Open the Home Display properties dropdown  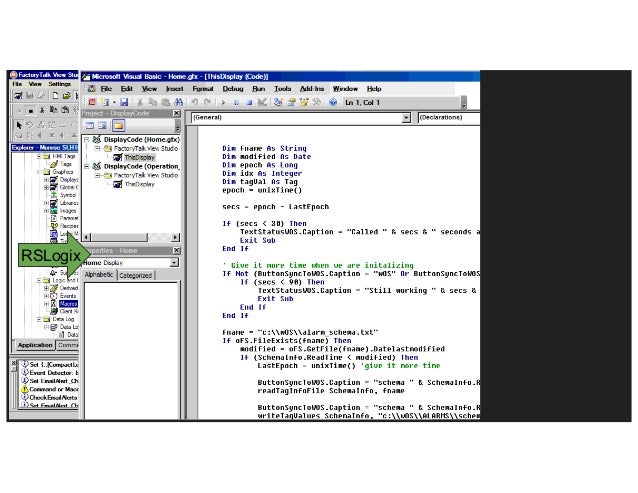click(174, 262)
